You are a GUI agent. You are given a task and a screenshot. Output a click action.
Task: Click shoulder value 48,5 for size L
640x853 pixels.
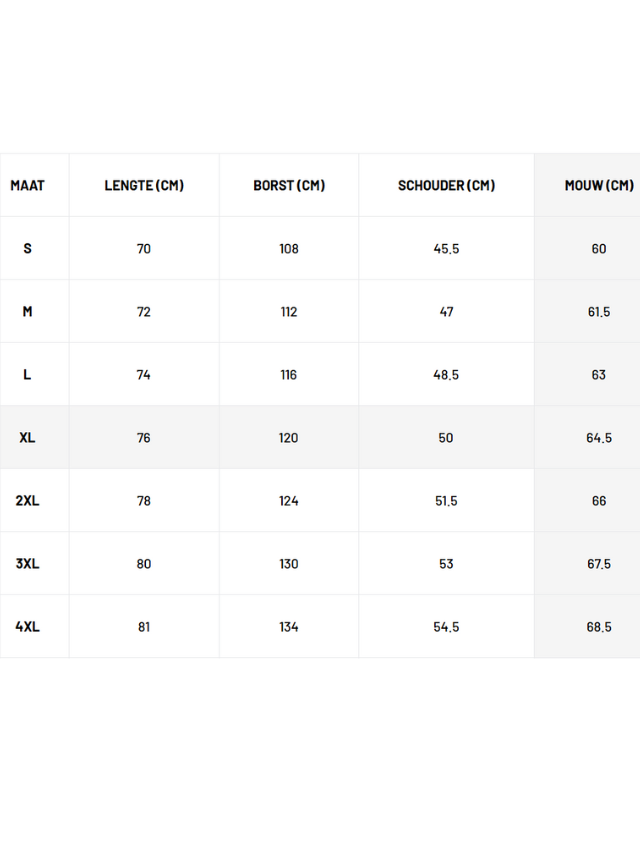point(446,374)
